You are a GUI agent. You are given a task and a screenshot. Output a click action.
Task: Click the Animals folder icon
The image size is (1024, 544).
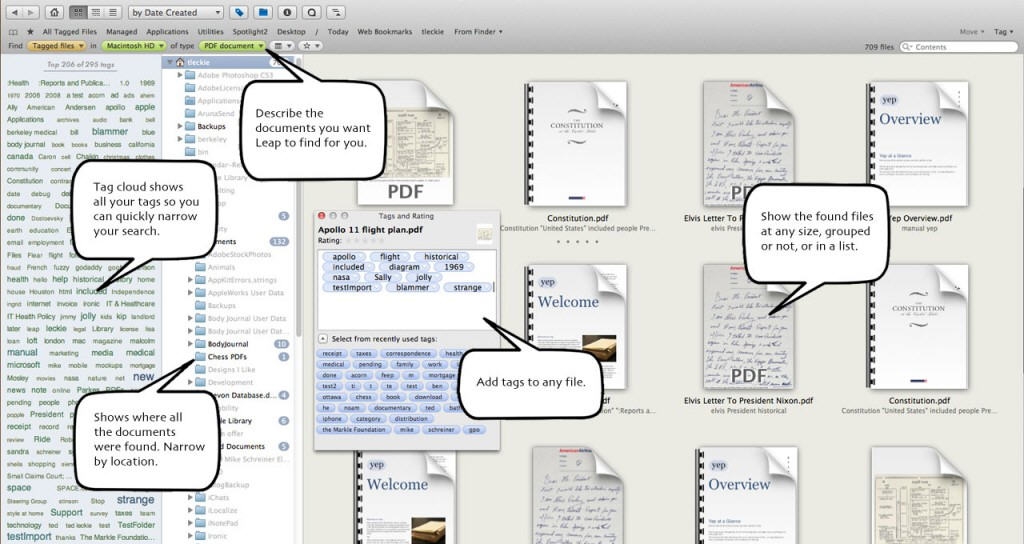coord(200,267)
